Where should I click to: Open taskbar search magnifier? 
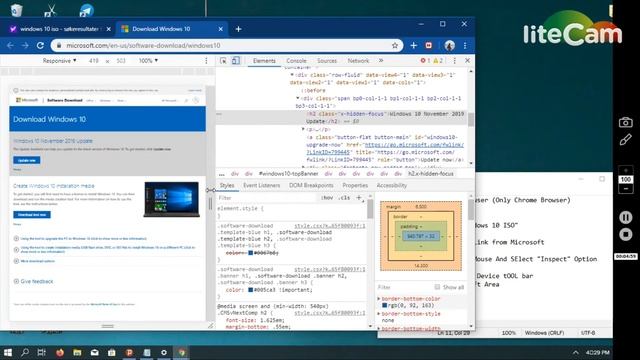coord(25,352)
